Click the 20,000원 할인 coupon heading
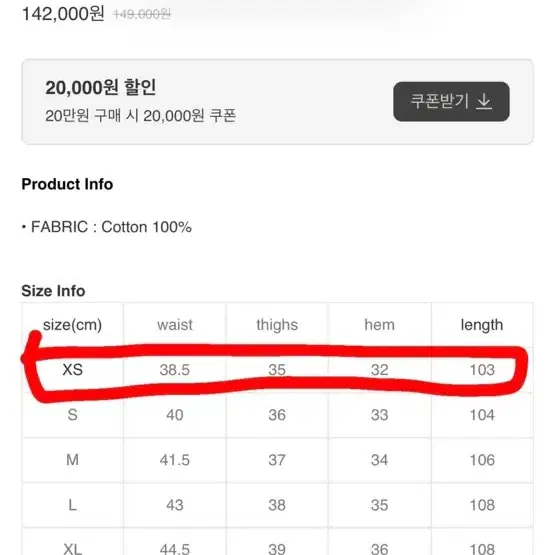555x555 pixels. click(101, 87)
